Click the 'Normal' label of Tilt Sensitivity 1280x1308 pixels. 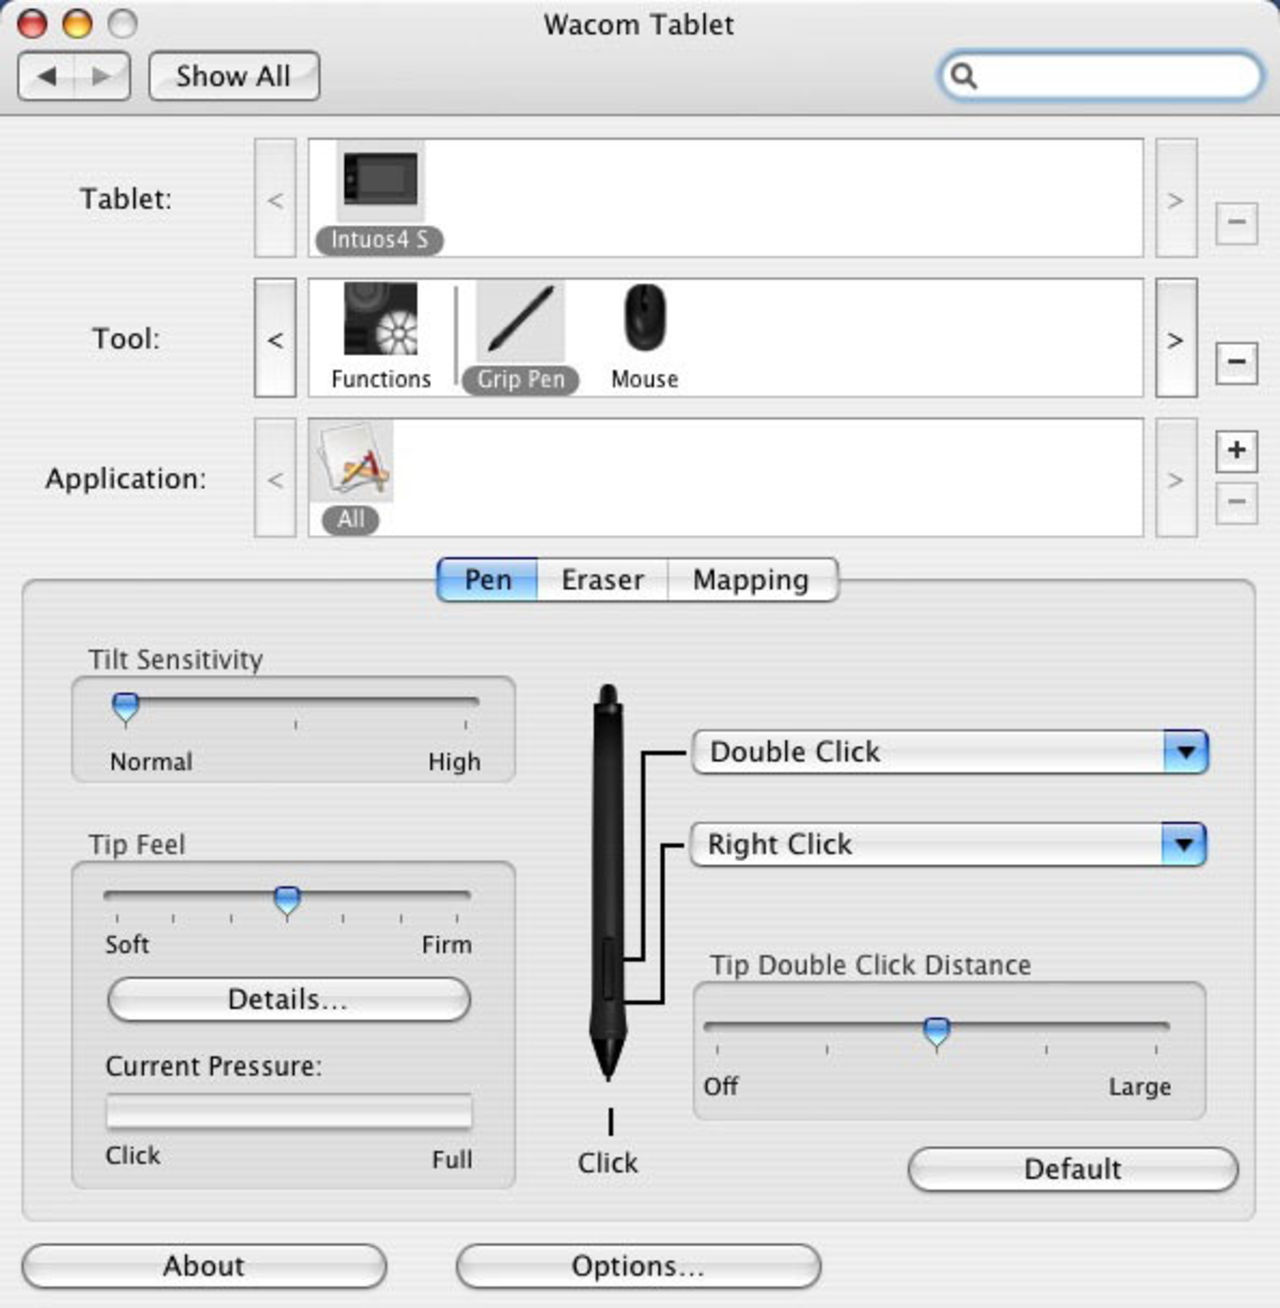click(151, 762)
